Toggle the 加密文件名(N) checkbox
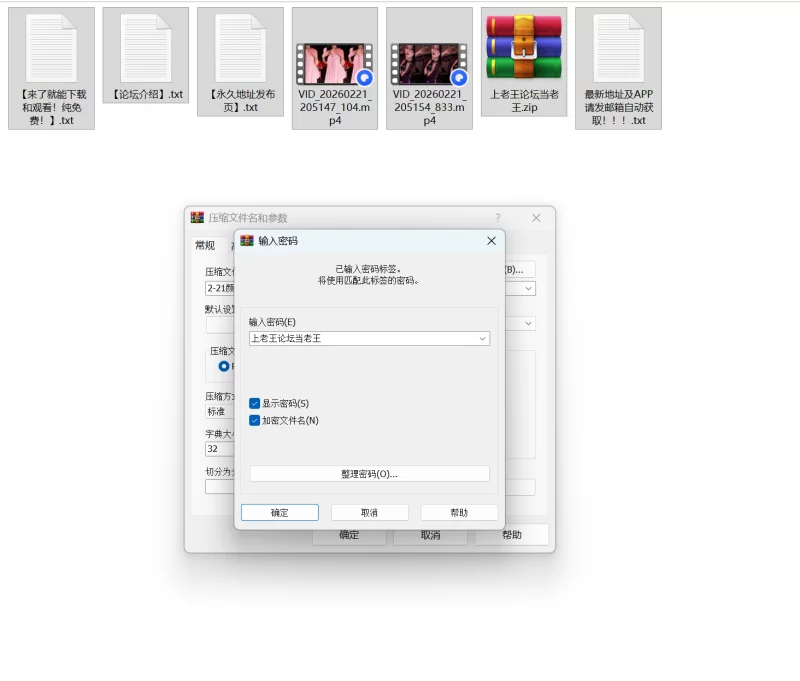800x681 pixels. click(x=255, y=420)
